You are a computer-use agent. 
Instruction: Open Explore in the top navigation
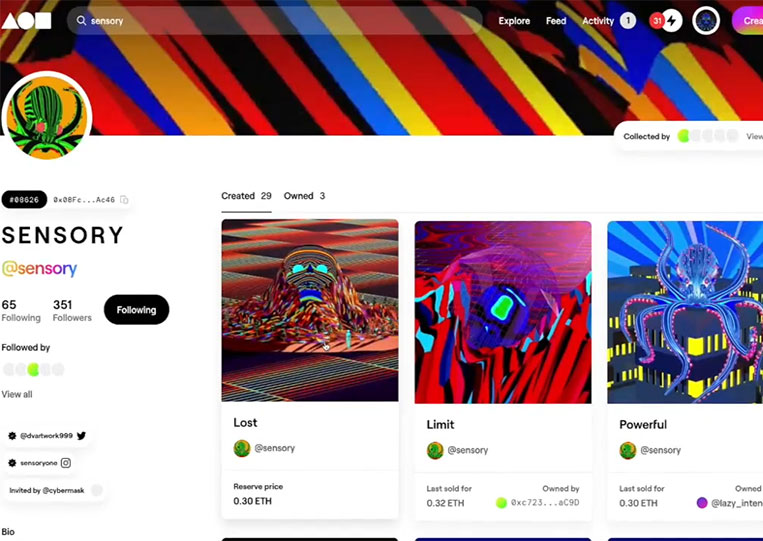click(x=514, y=21)
